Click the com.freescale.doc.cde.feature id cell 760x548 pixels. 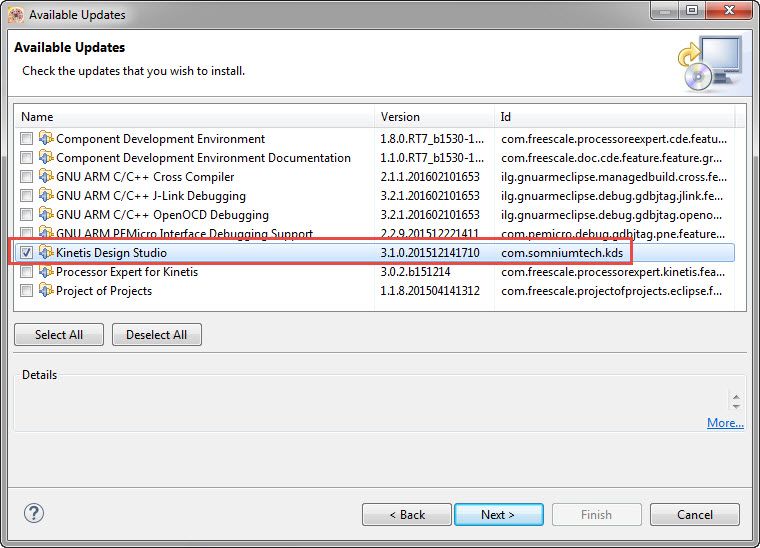[612, 158]
